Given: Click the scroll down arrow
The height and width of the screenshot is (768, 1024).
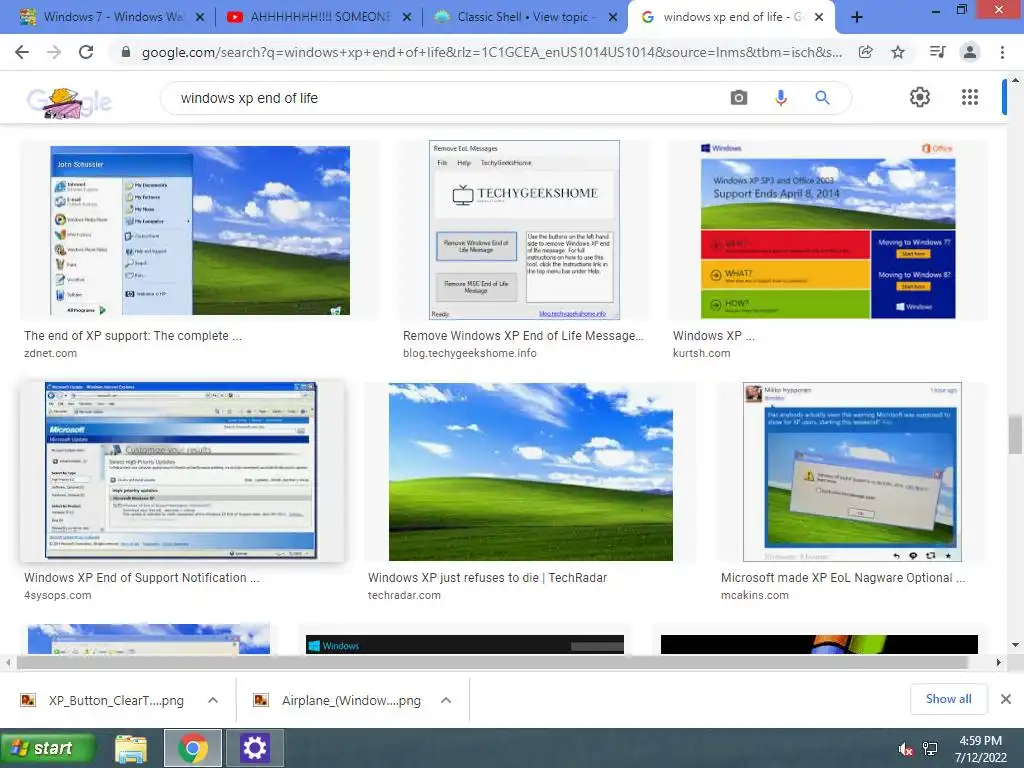Looking at the screenshot, I should (x=1015, y=645).
